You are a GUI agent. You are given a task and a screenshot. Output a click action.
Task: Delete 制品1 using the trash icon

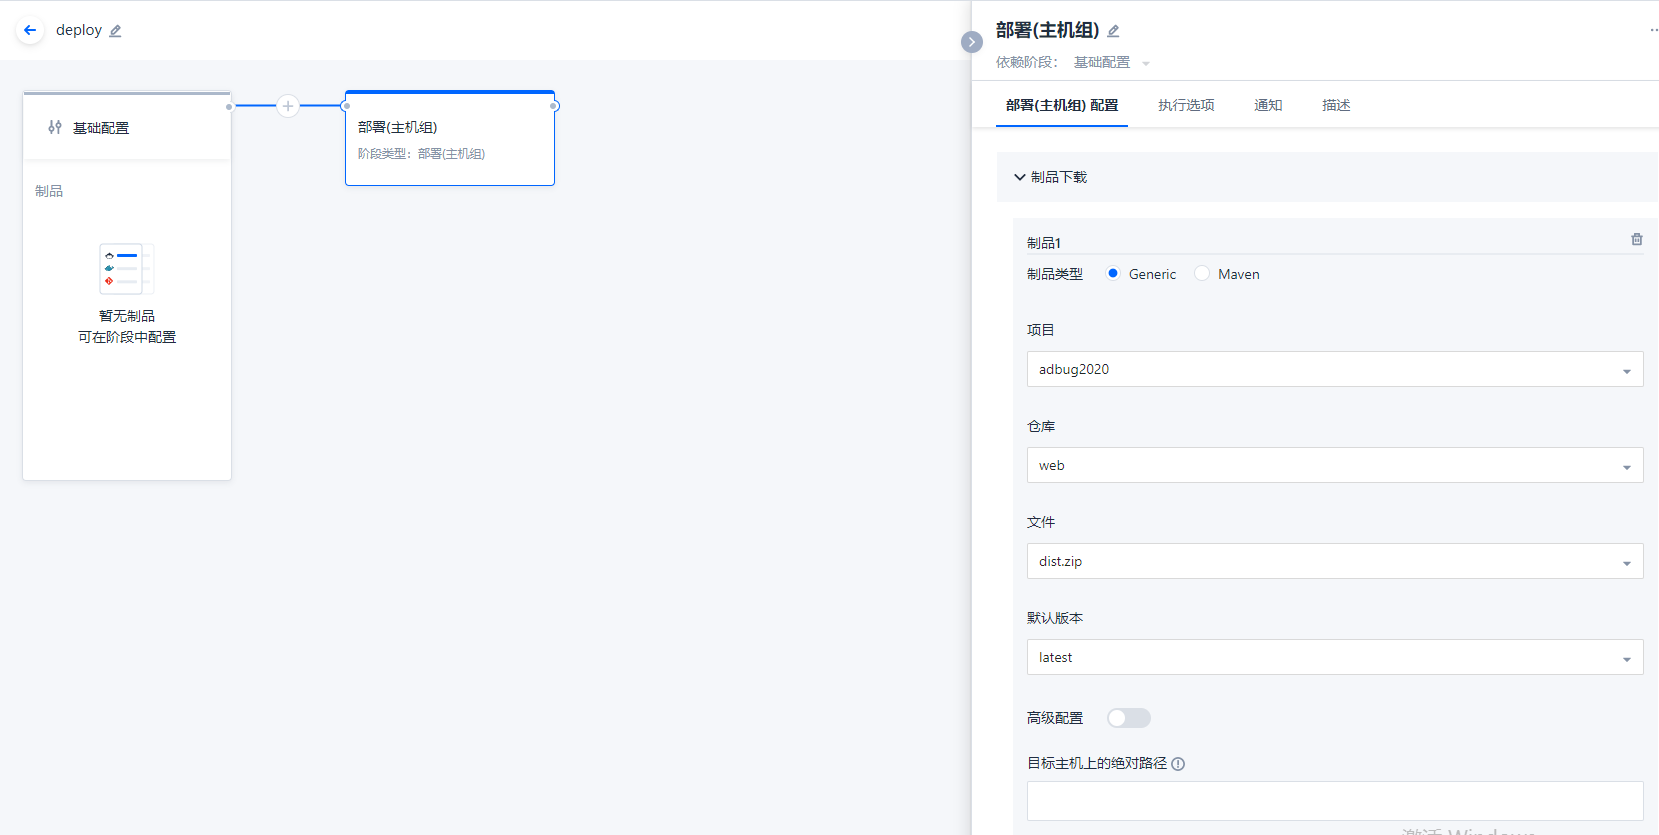pos(1636,240)
